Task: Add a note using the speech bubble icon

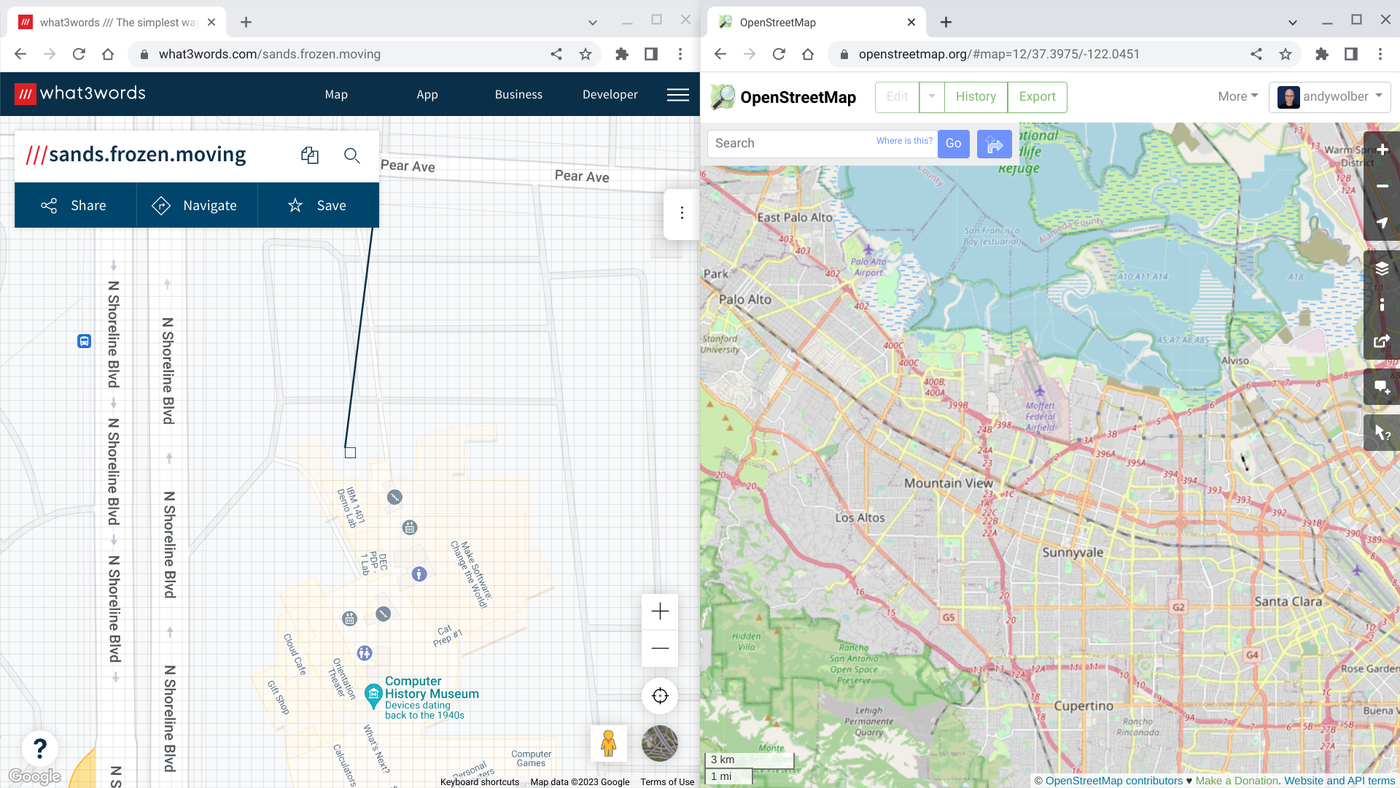Action: 1381,387
